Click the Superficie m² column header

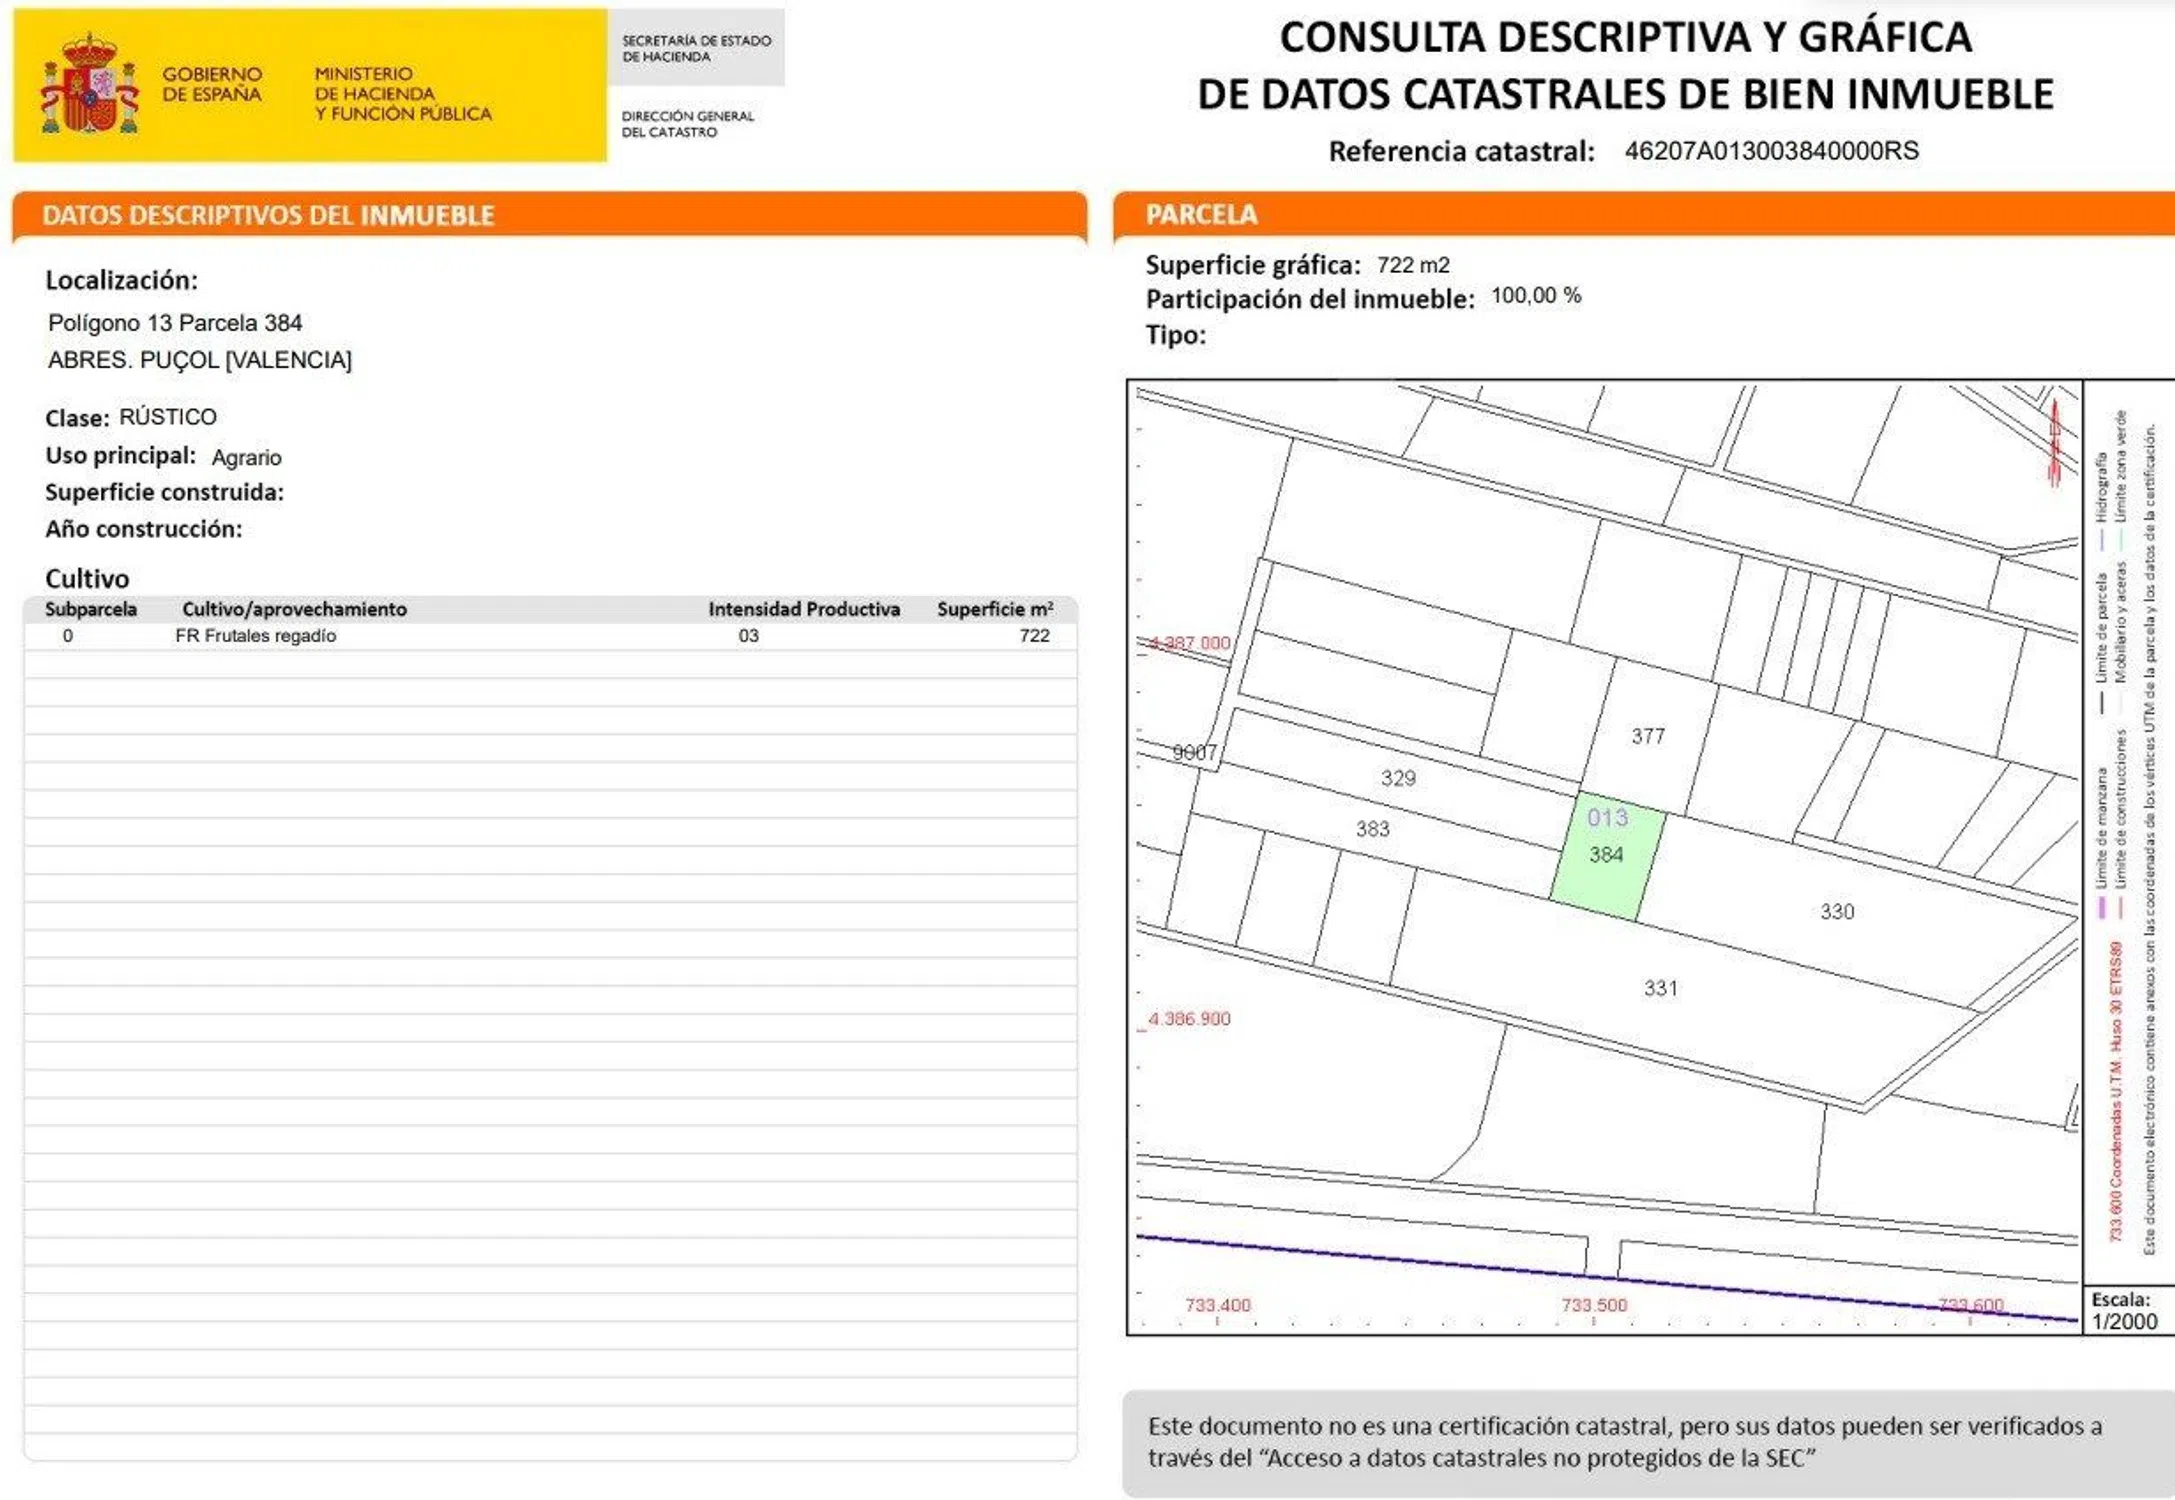994,609
